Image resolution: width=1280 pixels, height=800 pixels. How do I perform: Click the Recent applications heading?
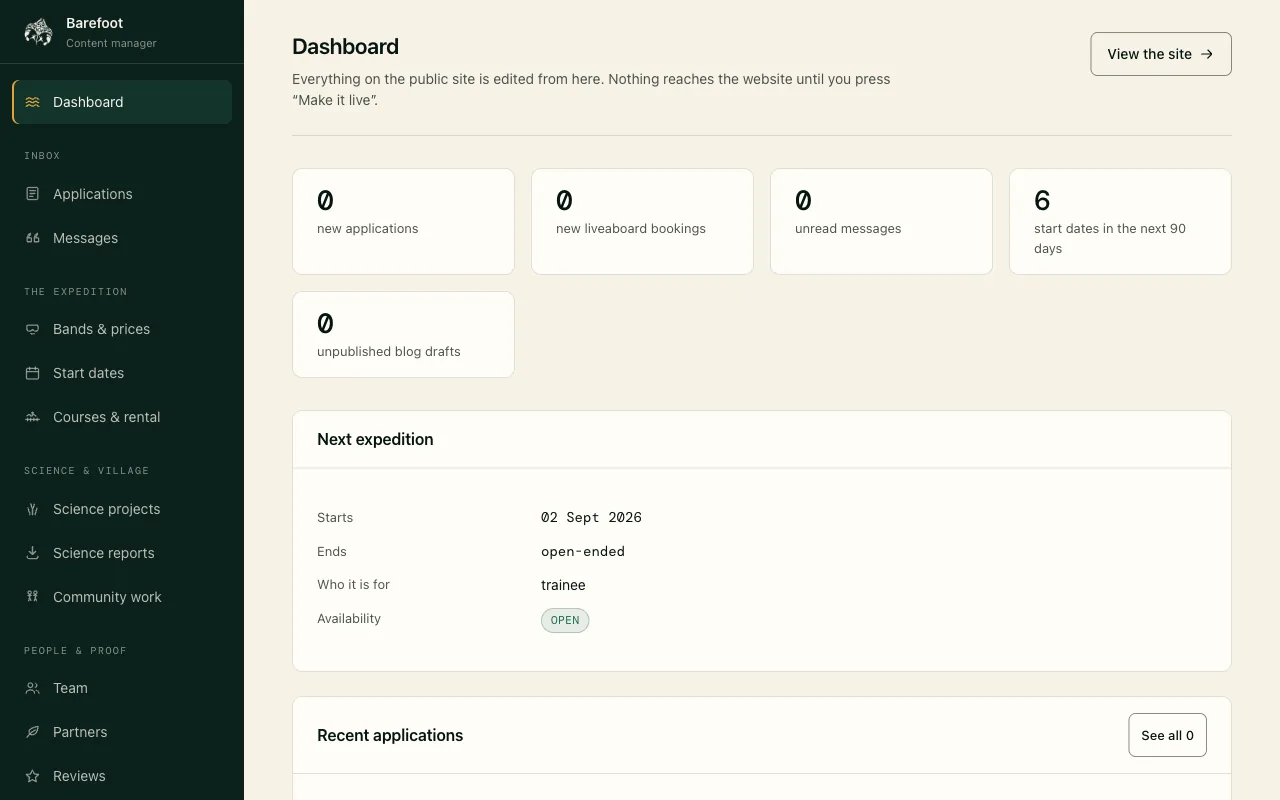390,735
